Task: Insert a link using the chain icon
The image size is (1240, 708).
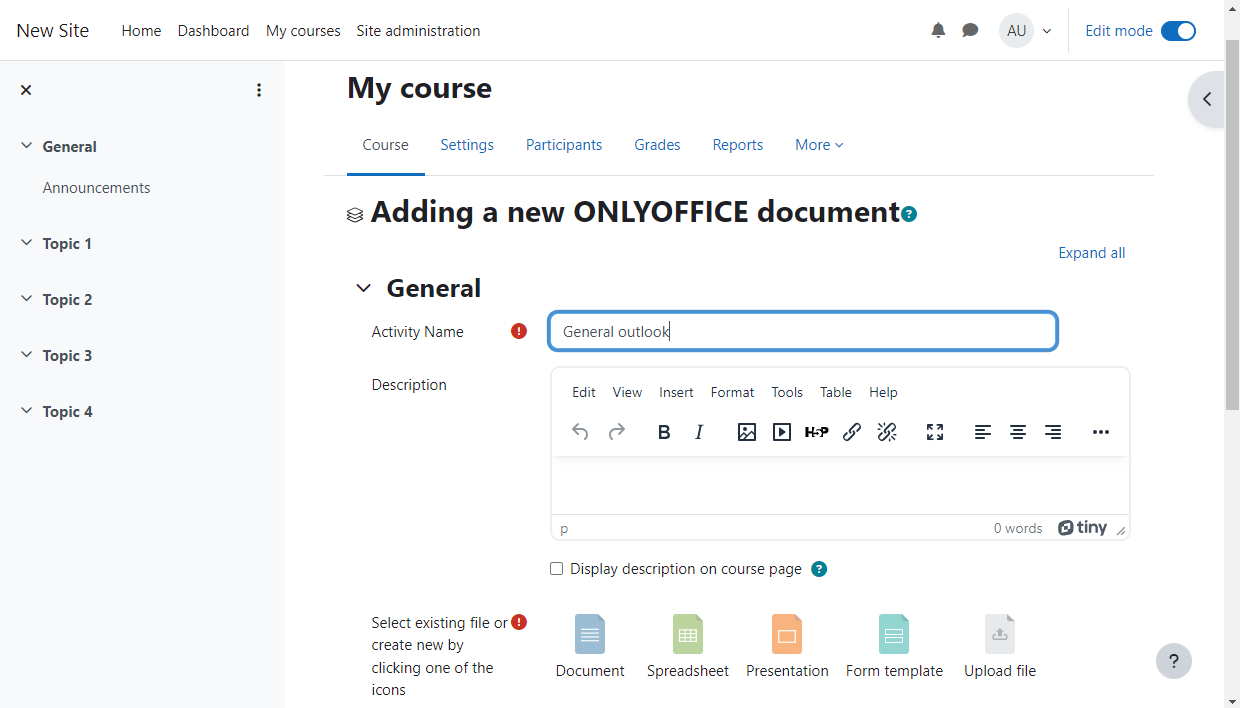Action: (851, 431)
